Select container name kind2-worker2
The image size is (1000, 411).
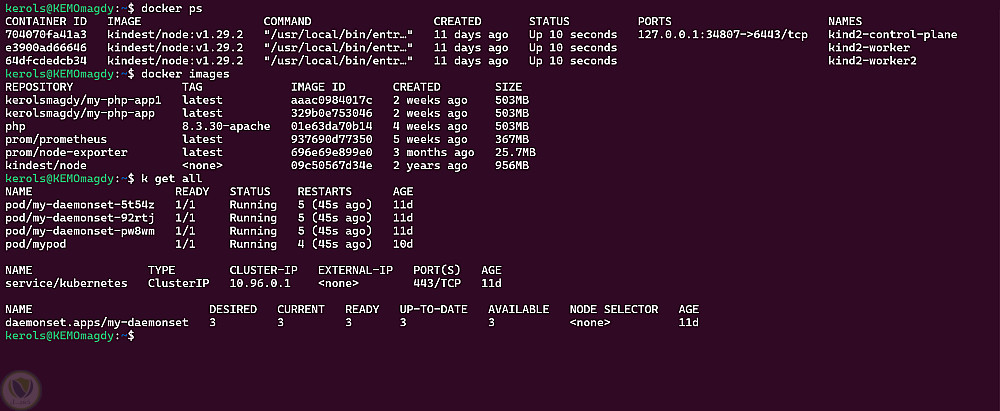tap(872, 61)
